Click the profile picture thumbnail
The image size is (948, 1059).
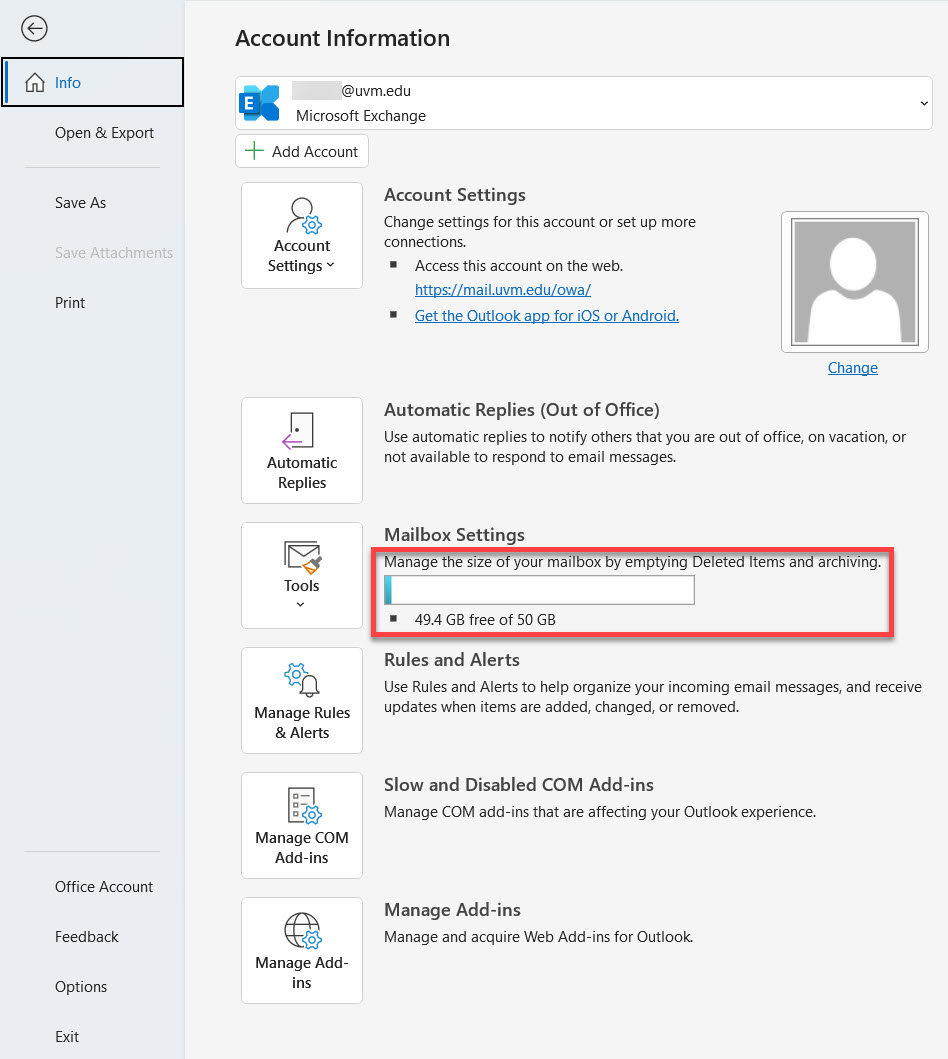(854, 281)
